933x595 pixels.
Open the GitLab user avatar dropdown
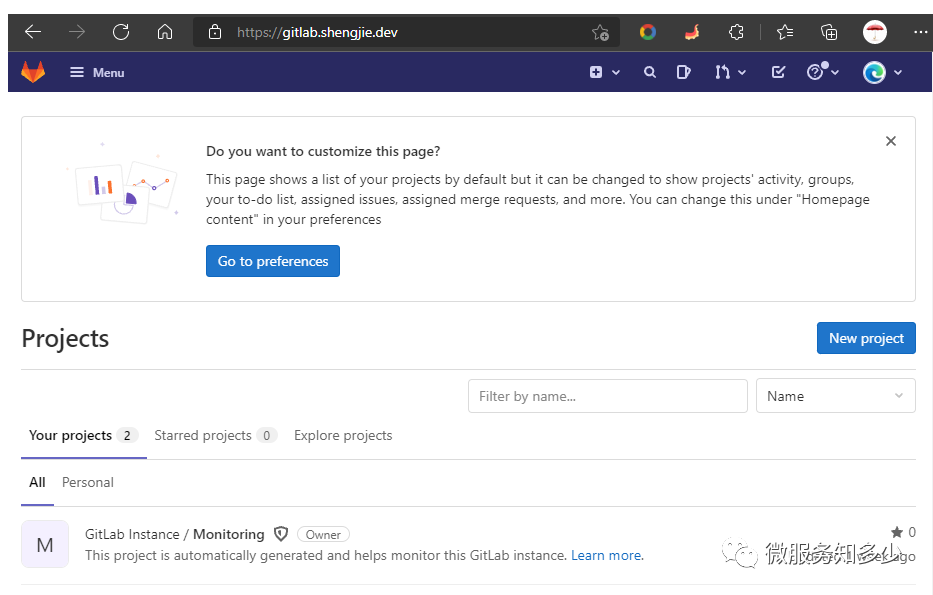pyautogui.click(x=883, y=73)
